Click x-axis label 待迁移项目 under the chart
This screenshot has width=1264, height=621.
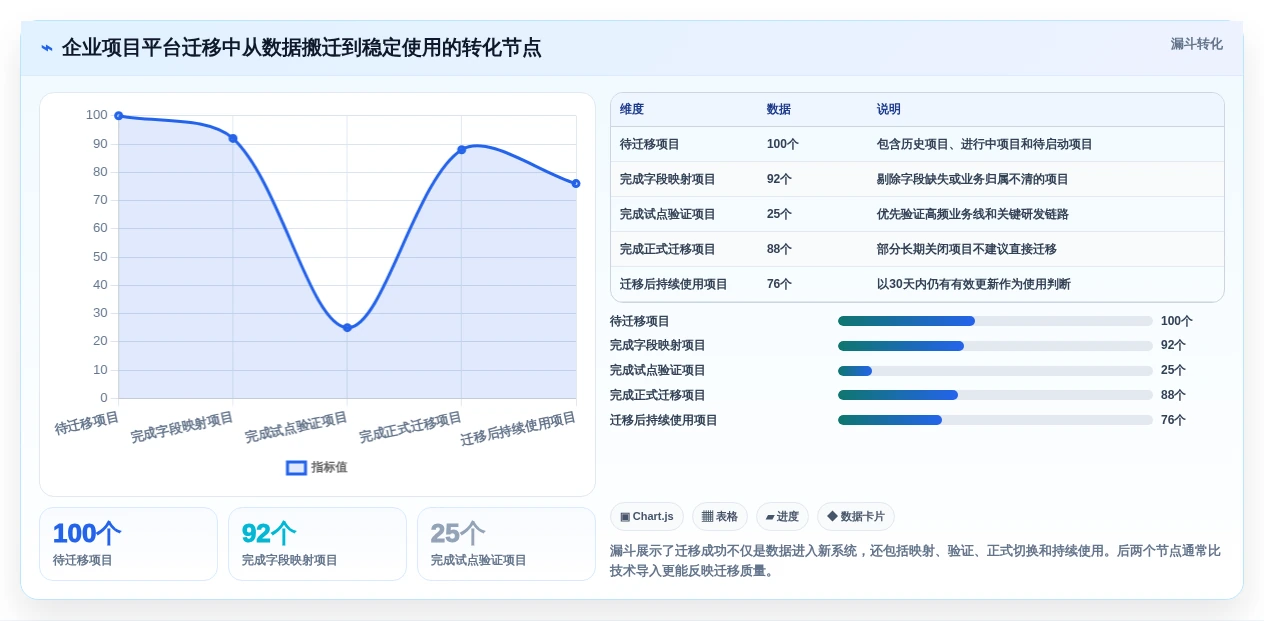click(87, 423)
